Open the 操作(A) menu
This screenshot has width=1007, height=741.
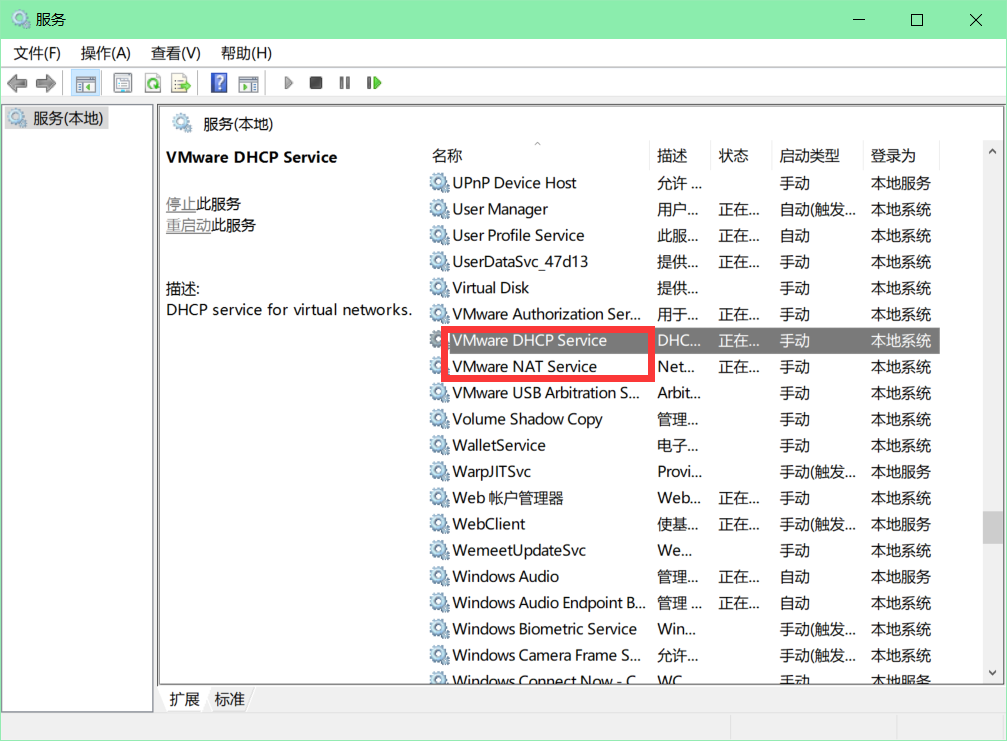[105, 53]
